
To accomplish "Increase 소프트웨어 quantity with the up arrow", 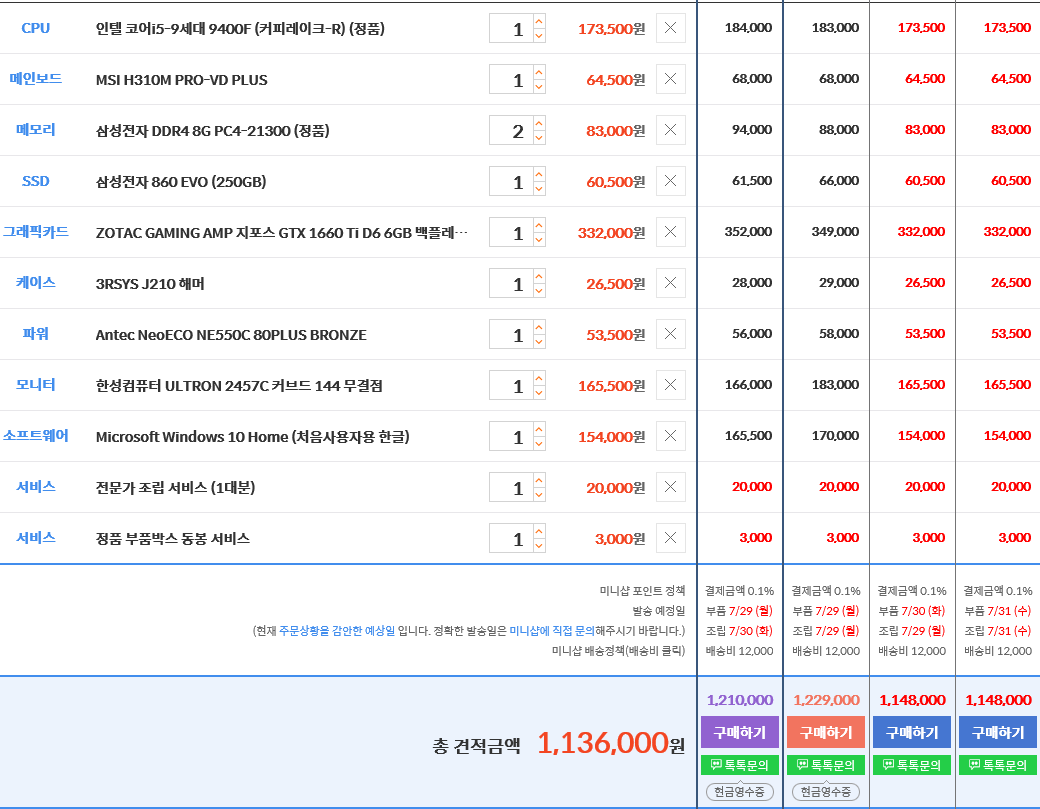I will [539, 429].
